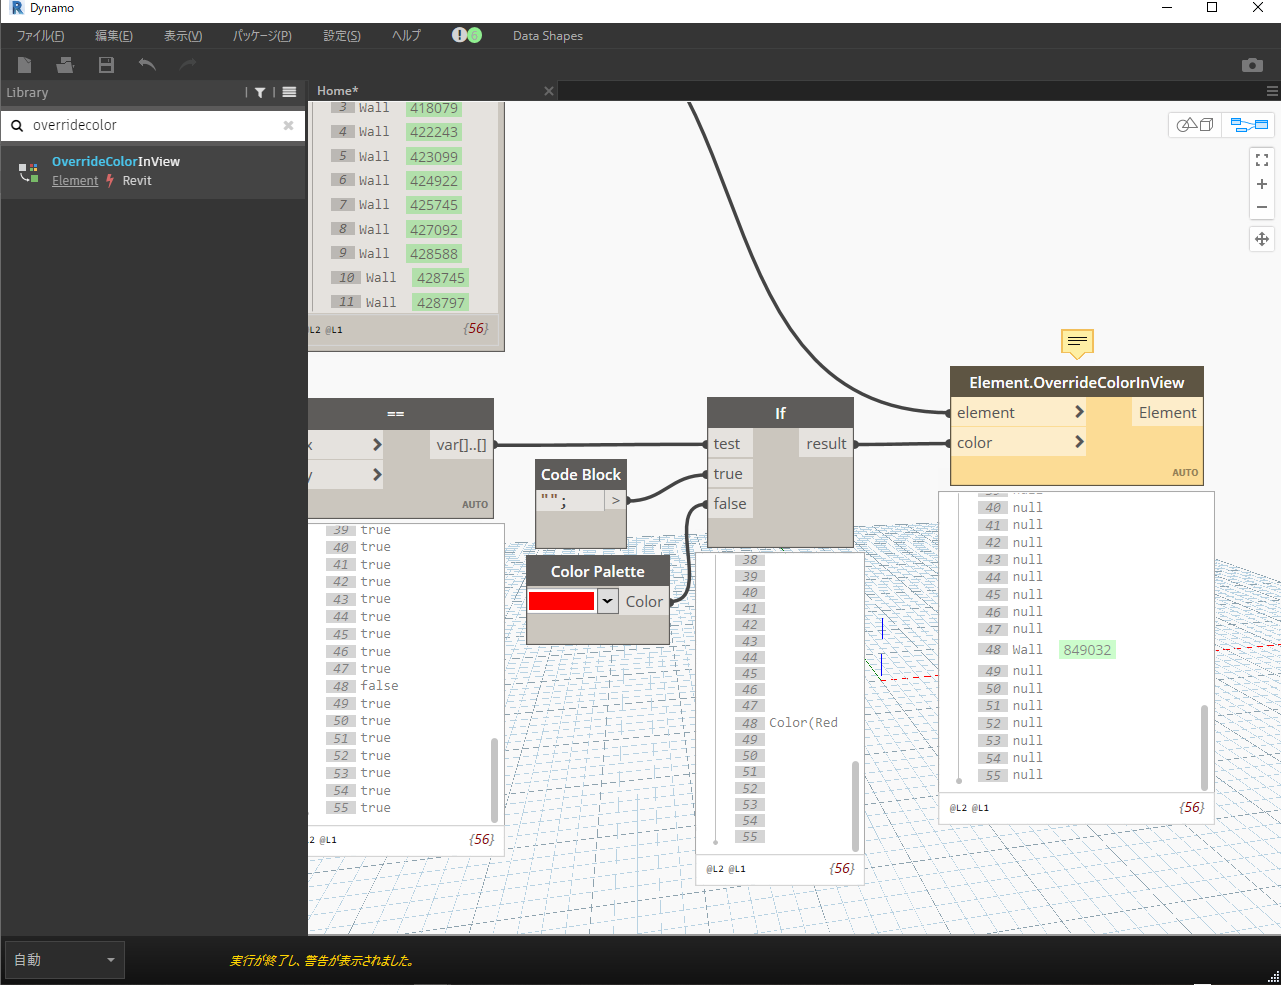Open the 表示(V) menu
Viewport: 1281px width, 985px height.
[183, 36]
